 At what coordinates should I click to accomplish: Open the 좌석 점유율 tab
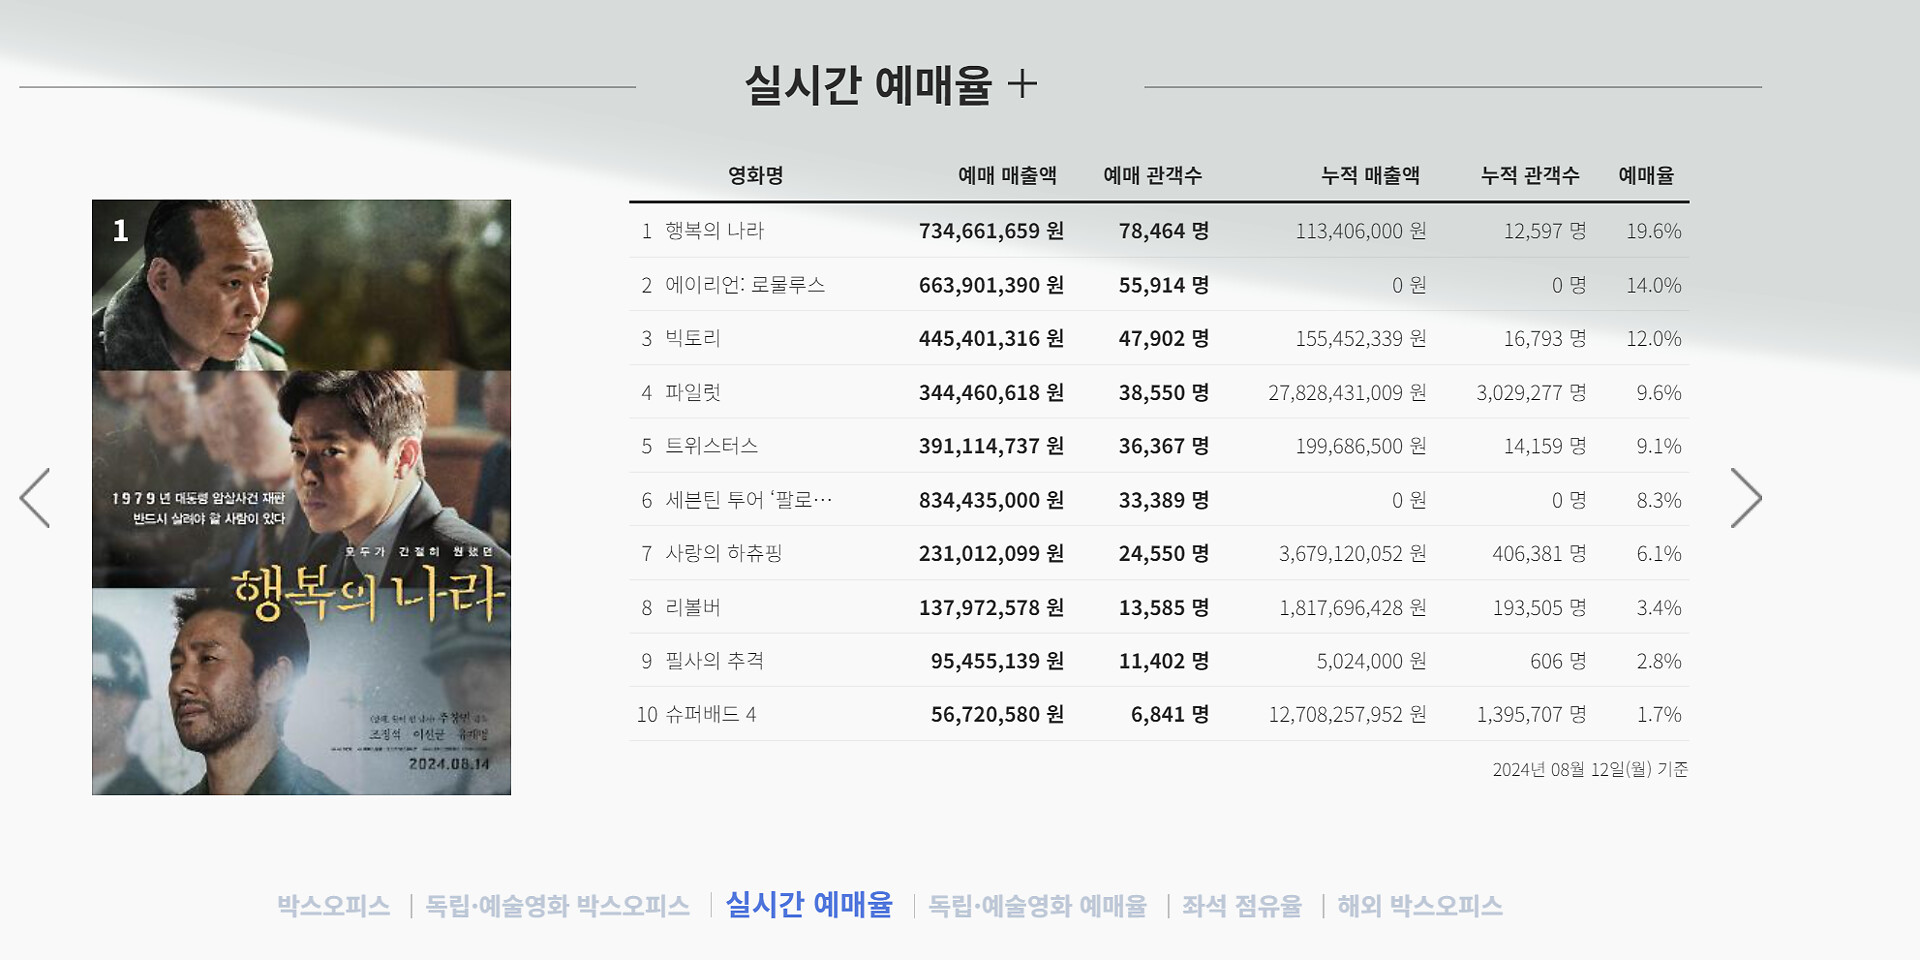[1242, 906]
